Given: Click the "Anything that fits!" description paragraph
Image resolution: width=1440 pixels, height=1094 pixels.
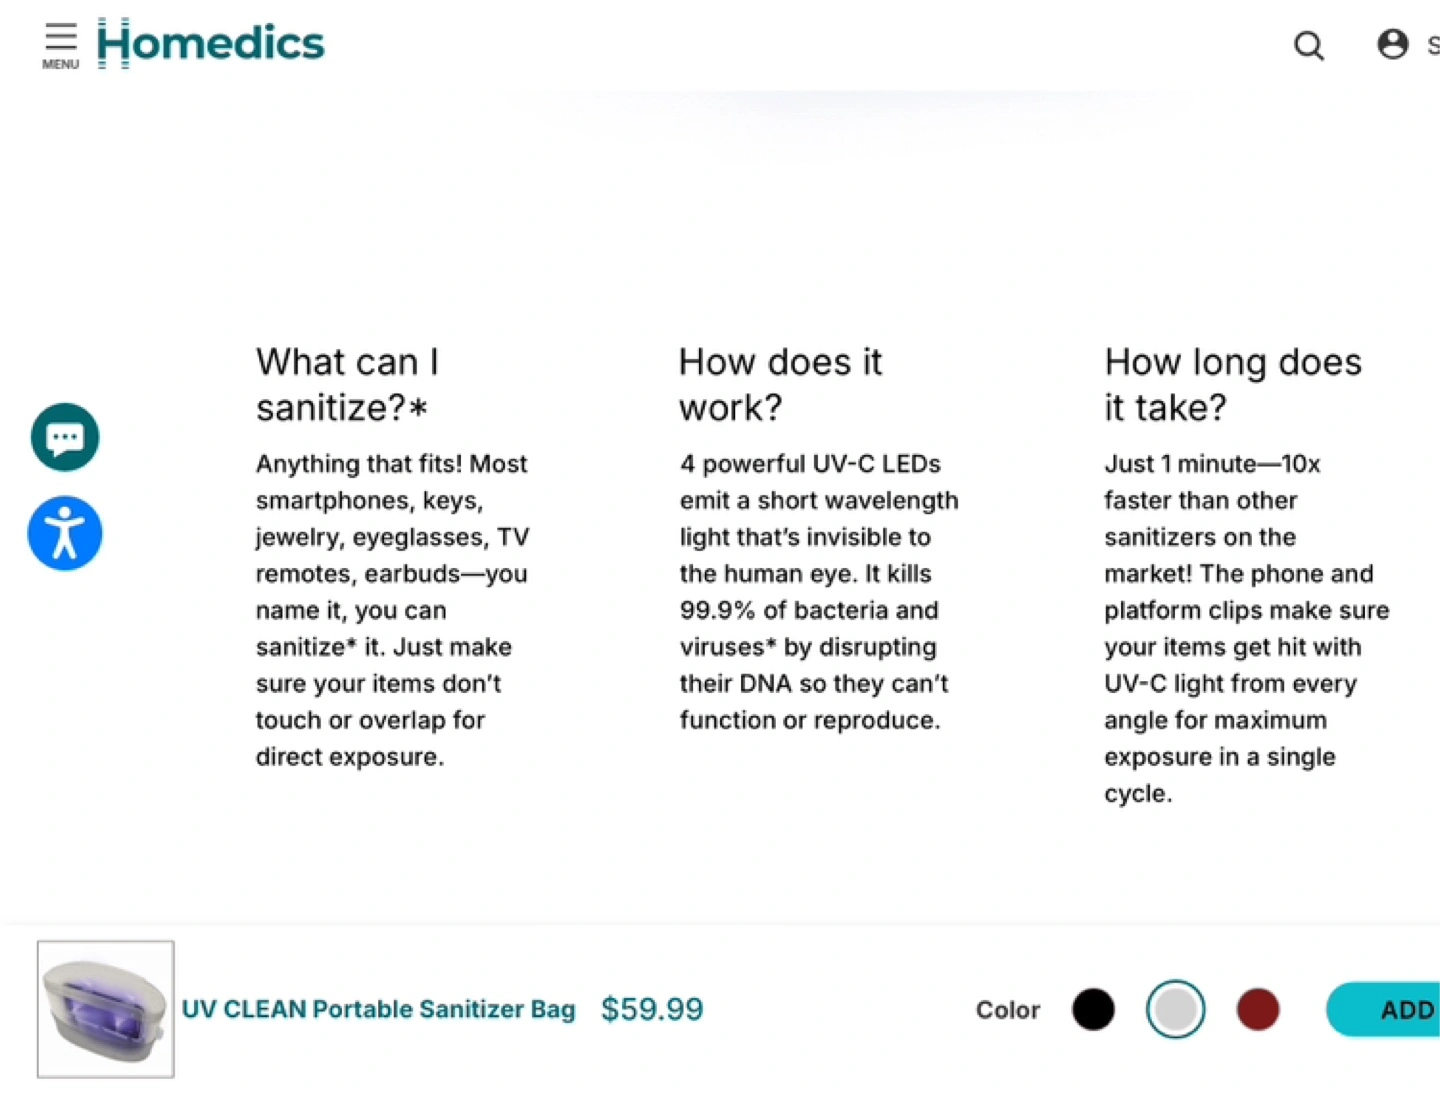Looking at the screenshot, I should (391, 610).
